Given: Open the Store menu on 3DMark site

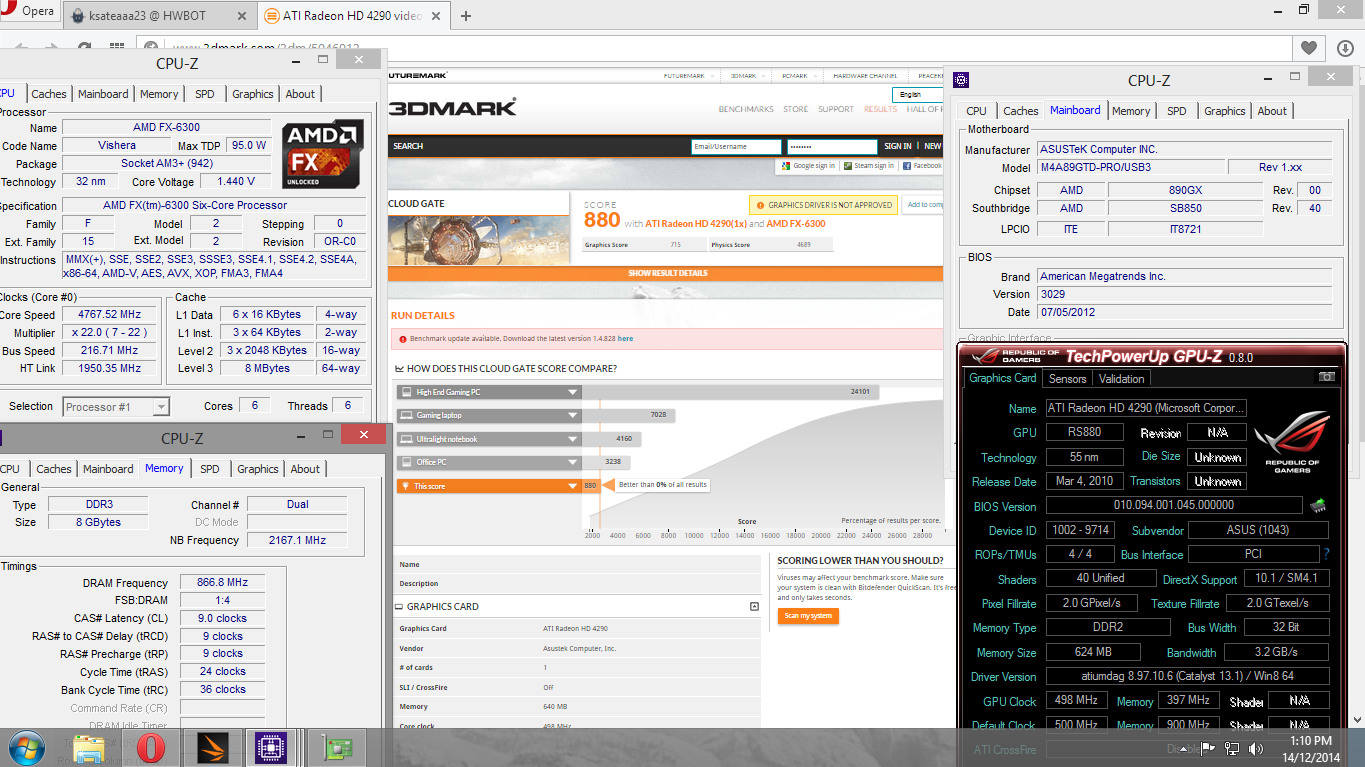Looking at the screenshot, I should tap(796, 109).
